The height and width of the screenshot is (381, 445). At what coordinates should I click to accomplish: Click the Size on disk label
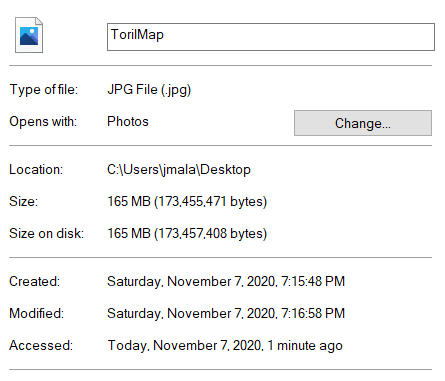[x=46, y=233]
